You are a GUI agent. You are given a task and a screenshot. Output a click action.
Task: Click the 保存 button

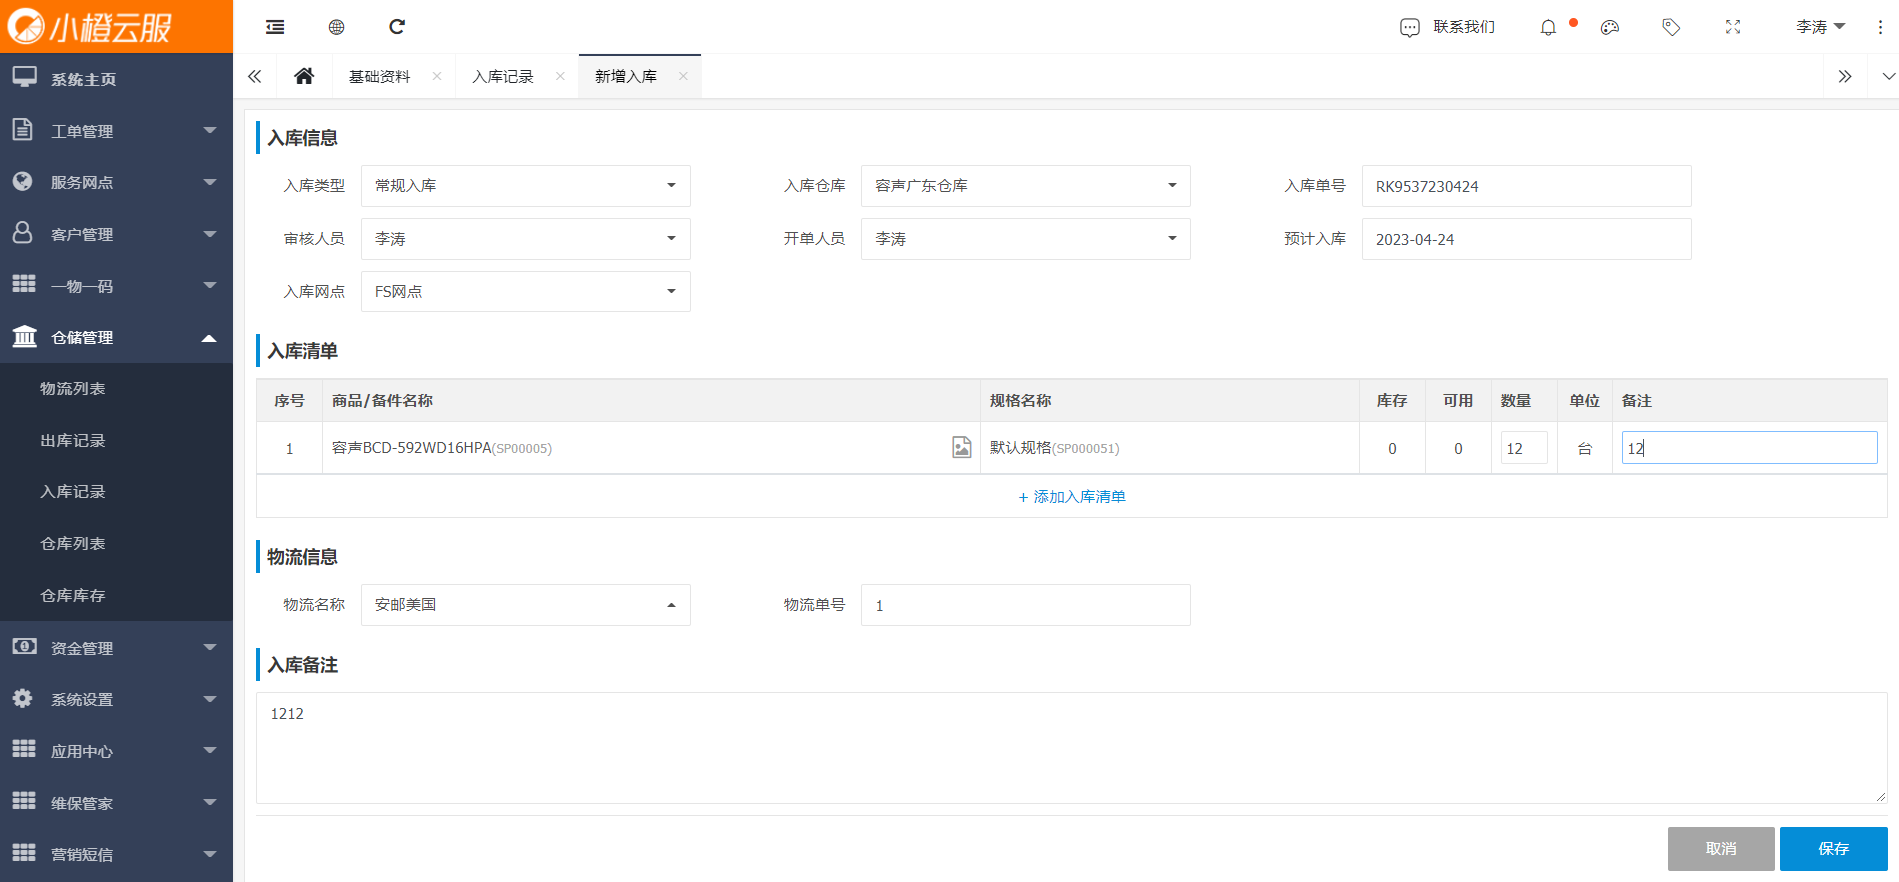(1834, 849)
